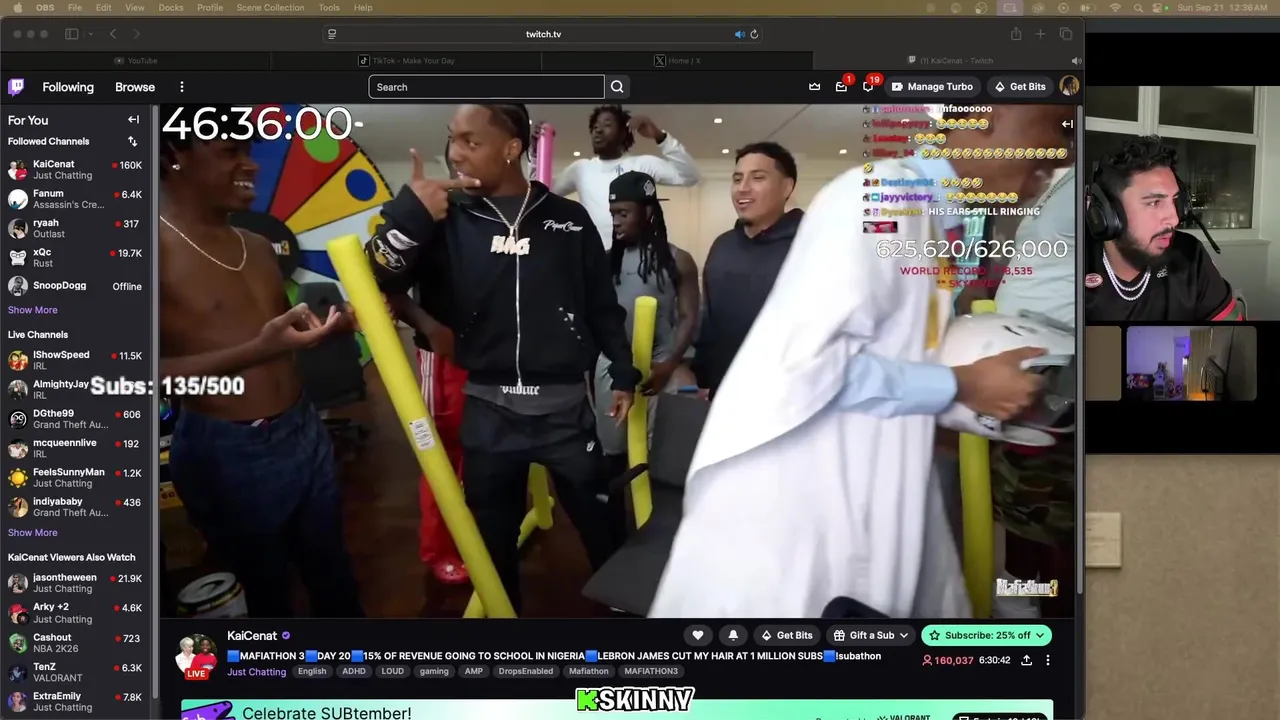1280x720 pixels.
Task: Click Celebrate SUBtember banner
Action: point(617,710)
